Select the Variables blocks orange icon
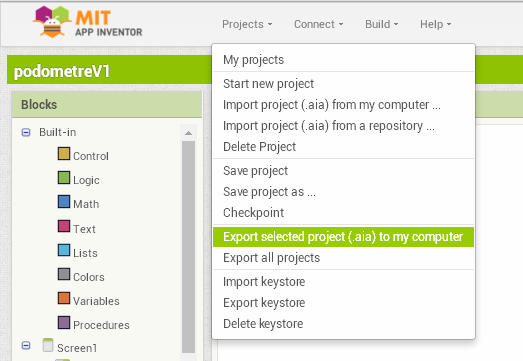 point(64,298)
